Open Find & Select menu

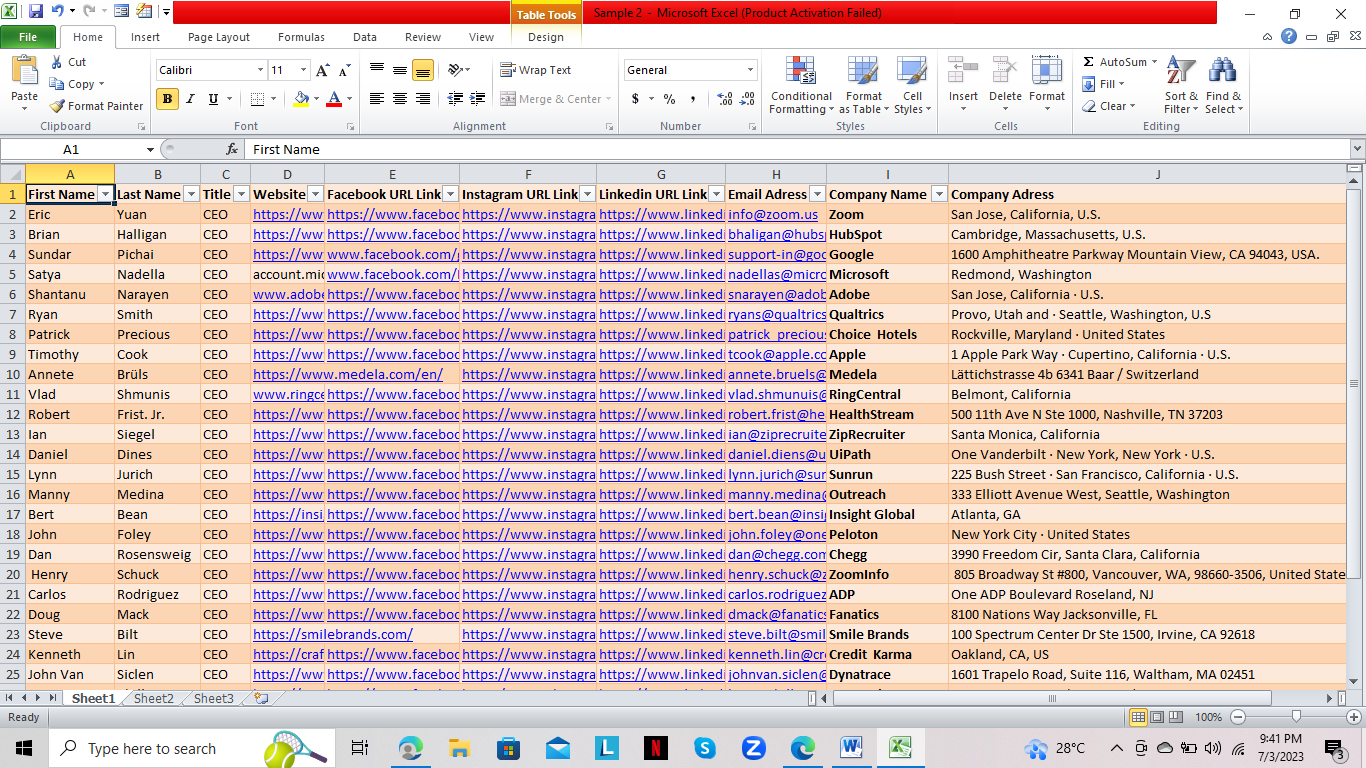pos(1223,86)
